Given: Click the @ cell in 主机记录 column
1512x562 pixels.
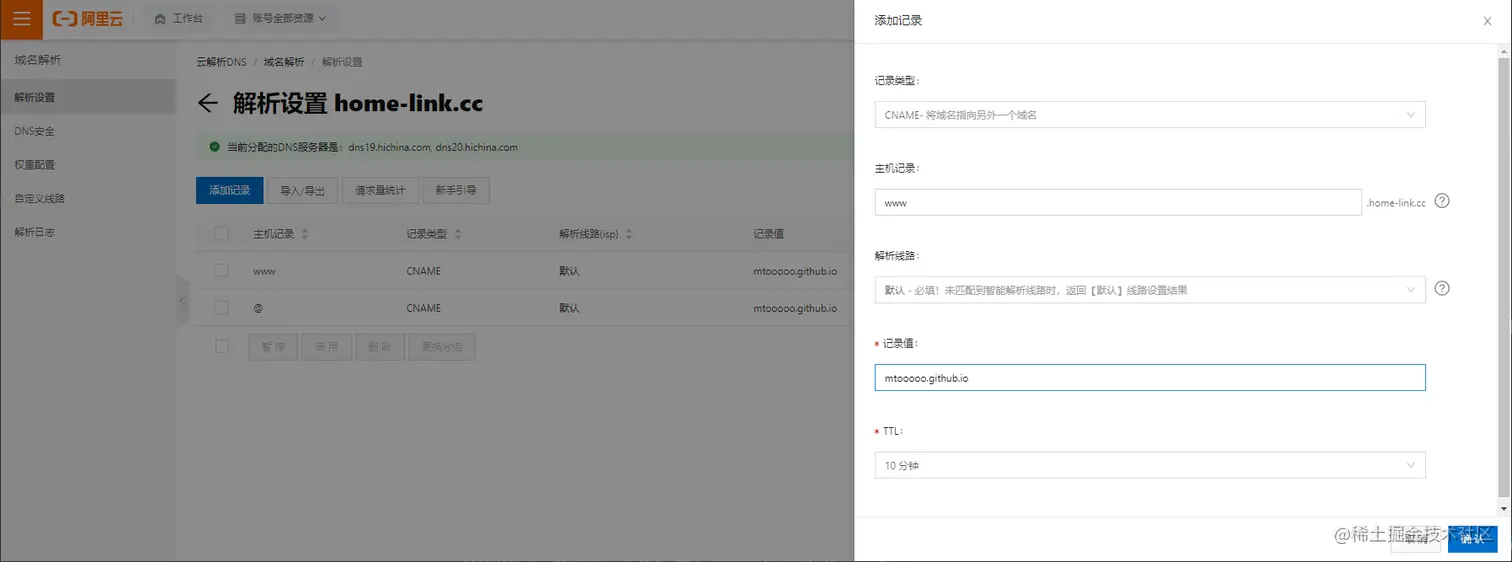Looking at the screenshot, I should point(258,308).
